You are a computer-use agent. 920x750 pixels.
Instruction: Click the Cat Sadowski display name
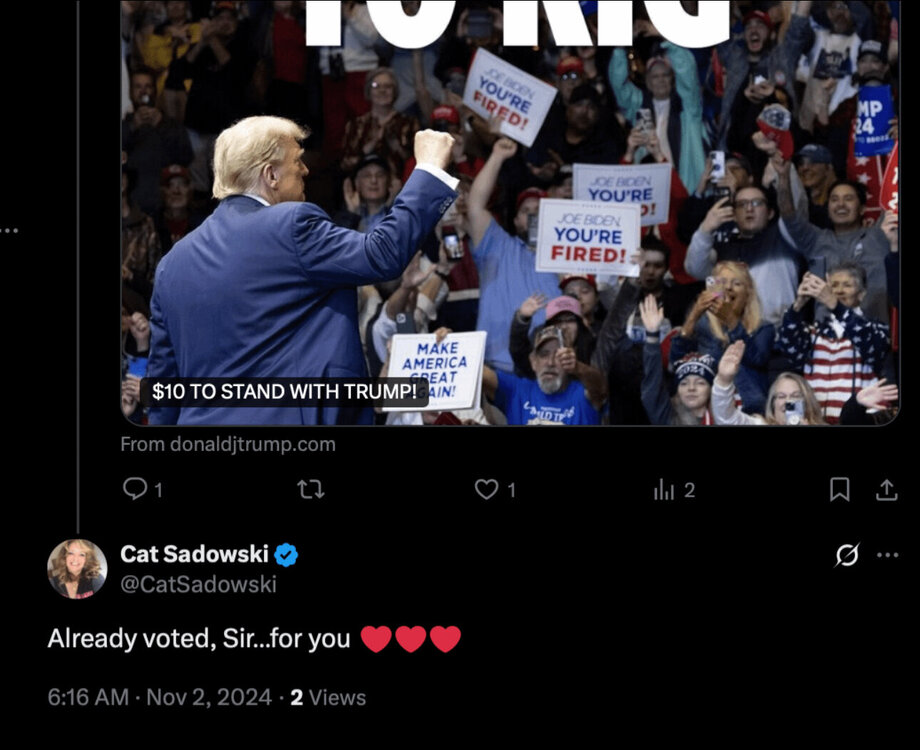[196, 554]
